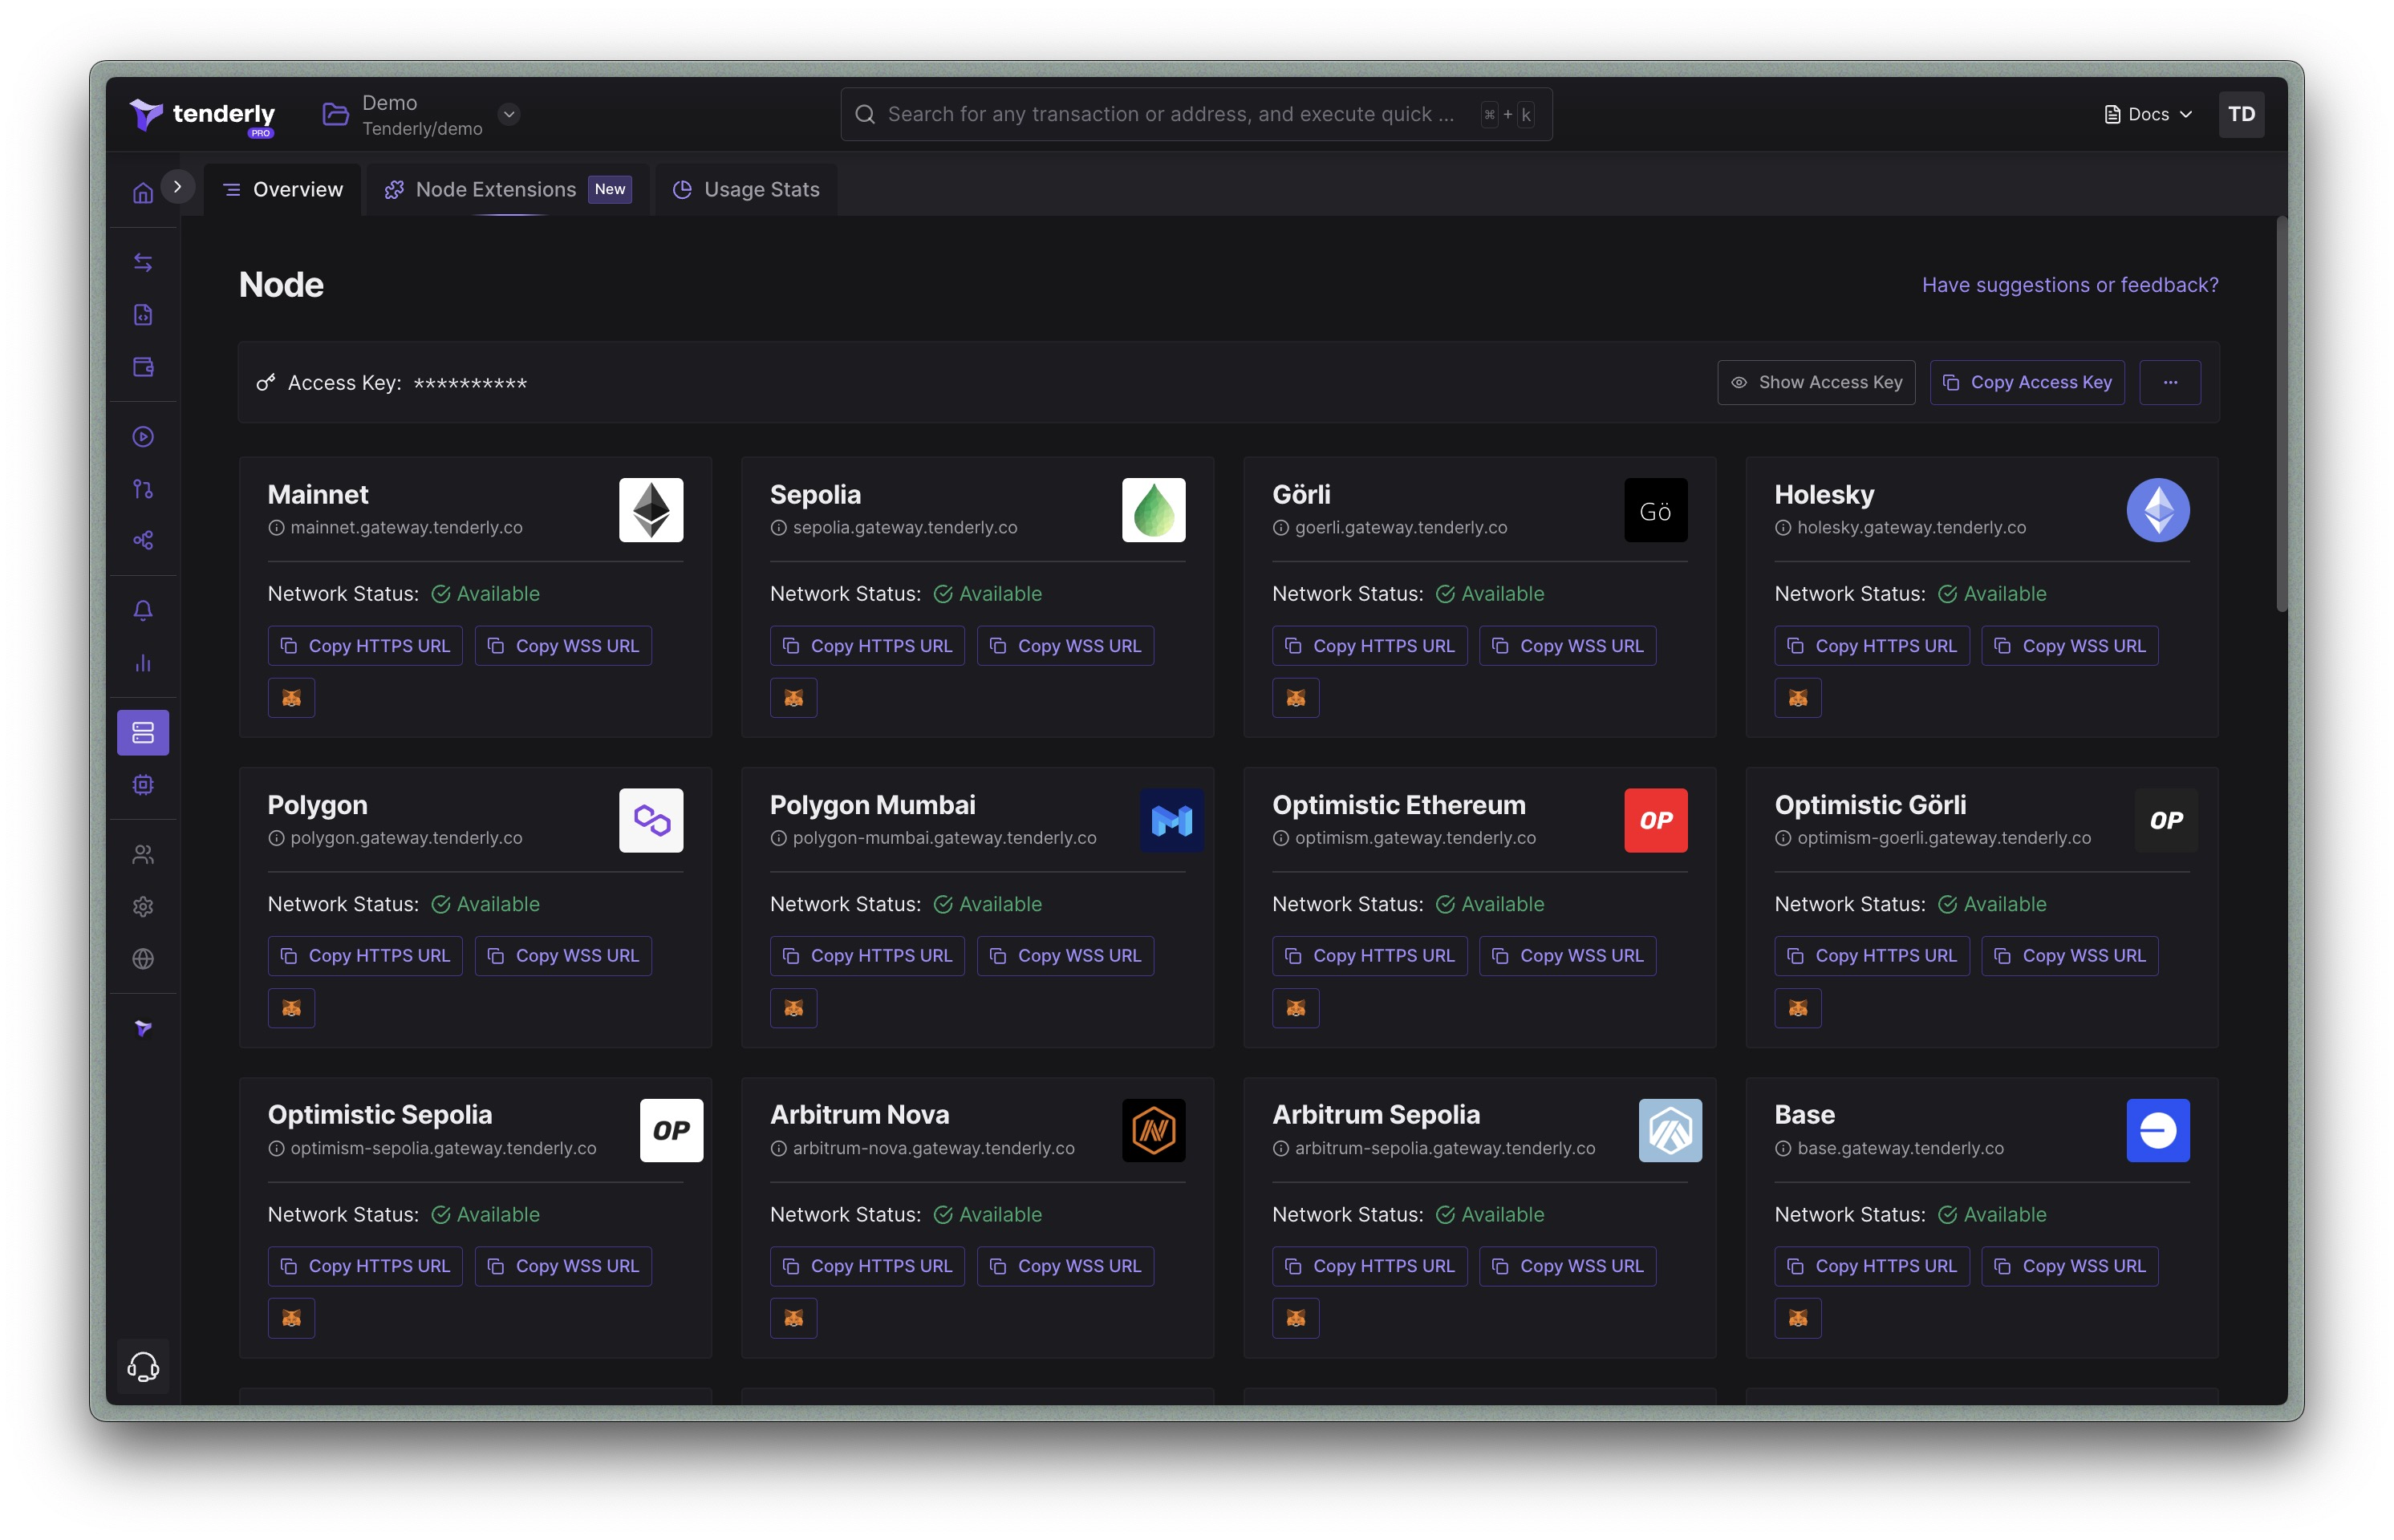Image resolution: width=2394 pixels, height=1540 pixels.
Task: Click the Mainnet Ethereum logo thumbnail
Action: click(x=651, y=510)
